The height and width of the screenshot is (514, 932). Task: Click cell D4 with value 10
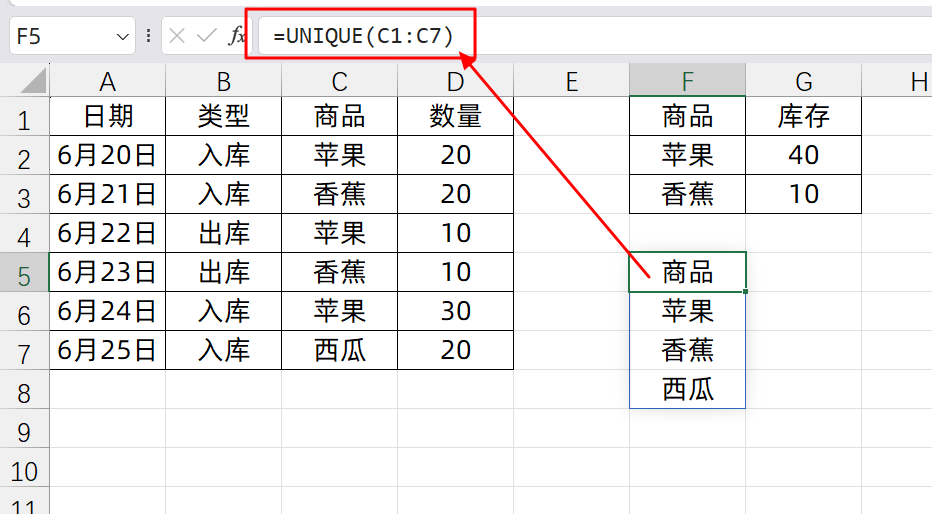pos(455,234)
